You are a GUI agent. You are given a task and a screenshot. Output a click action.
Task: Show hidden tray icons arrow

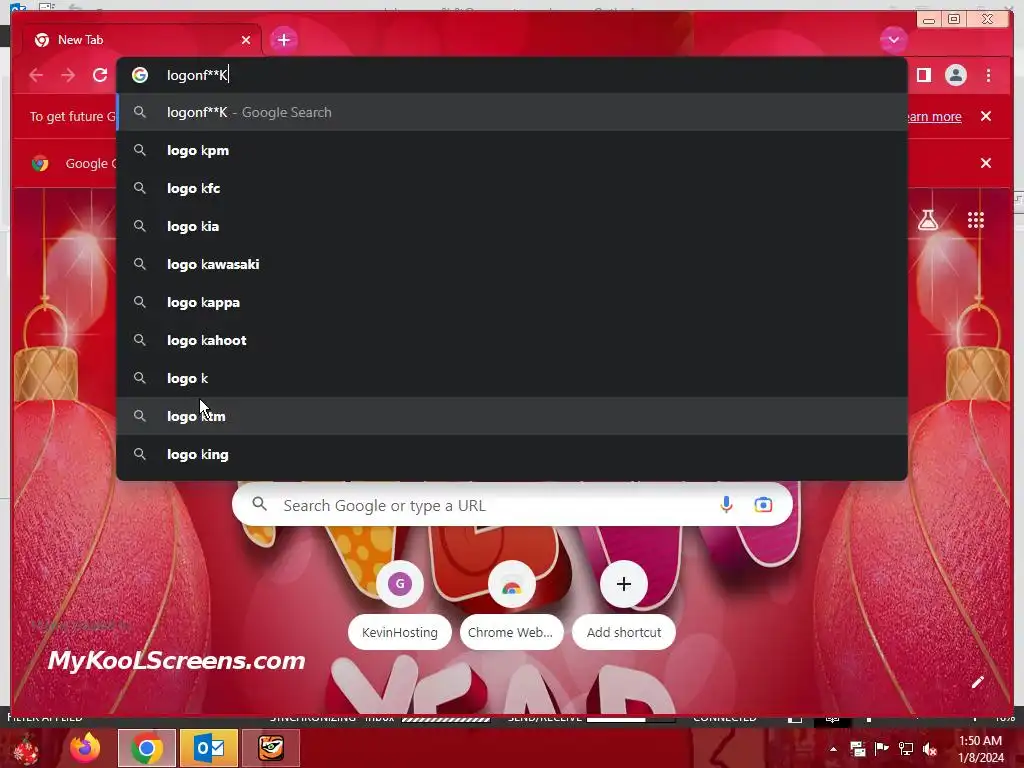click(833, 749)
